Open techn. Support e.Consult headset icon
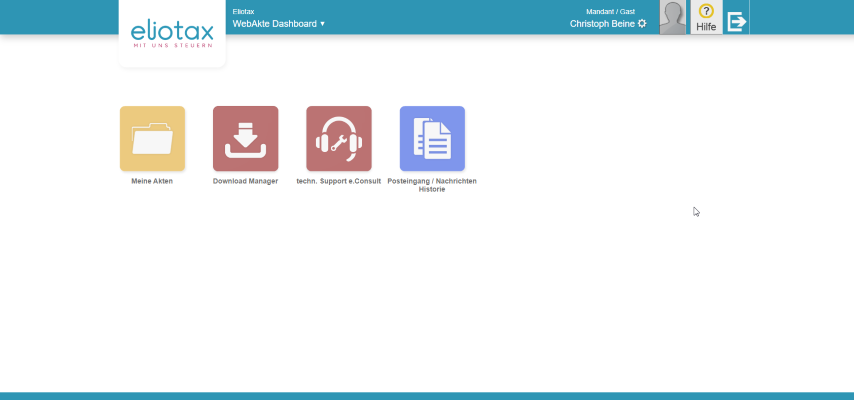 338,138
